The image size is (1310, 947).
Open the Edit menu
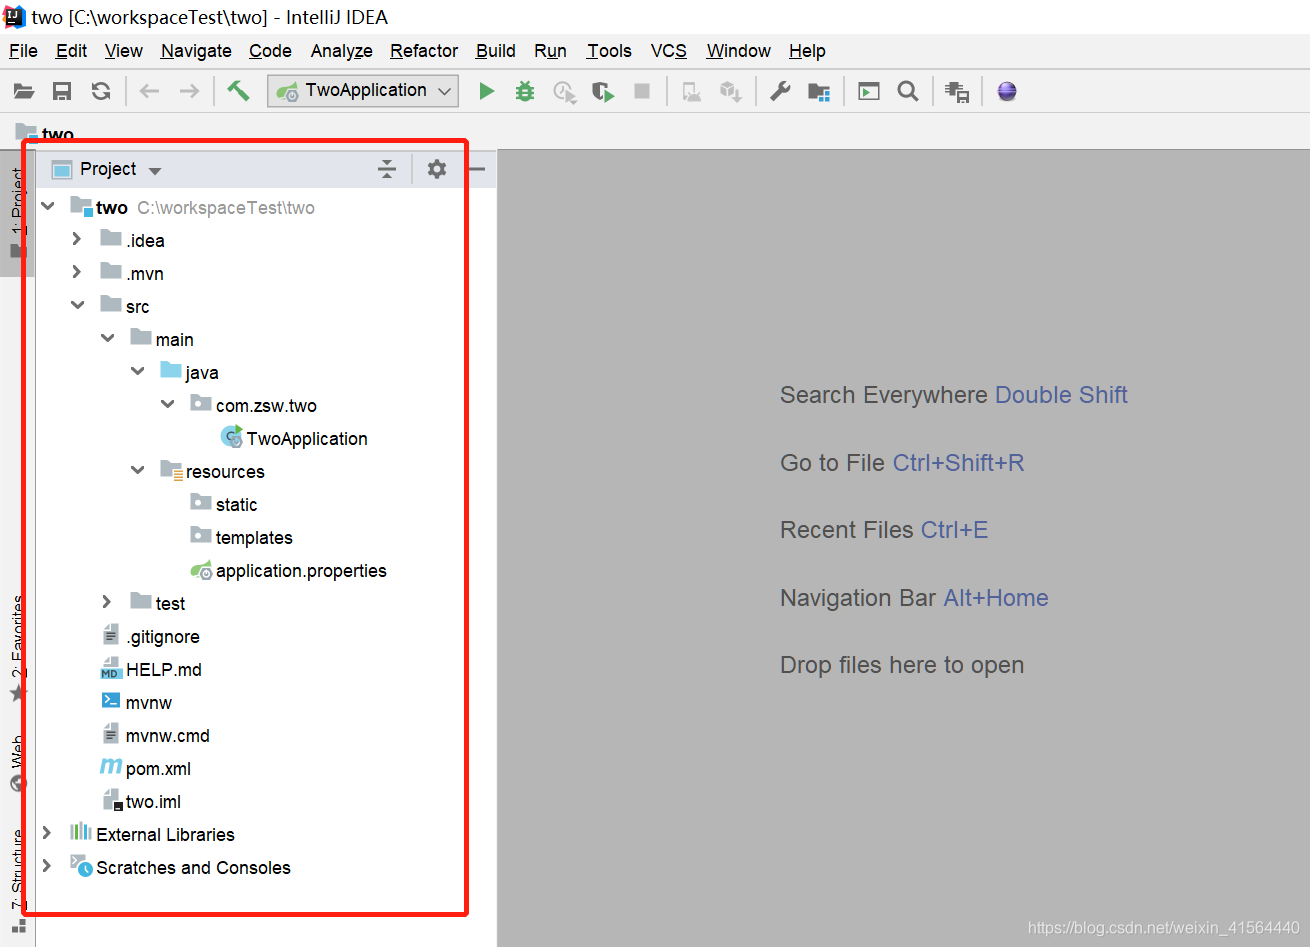[71, 51]
